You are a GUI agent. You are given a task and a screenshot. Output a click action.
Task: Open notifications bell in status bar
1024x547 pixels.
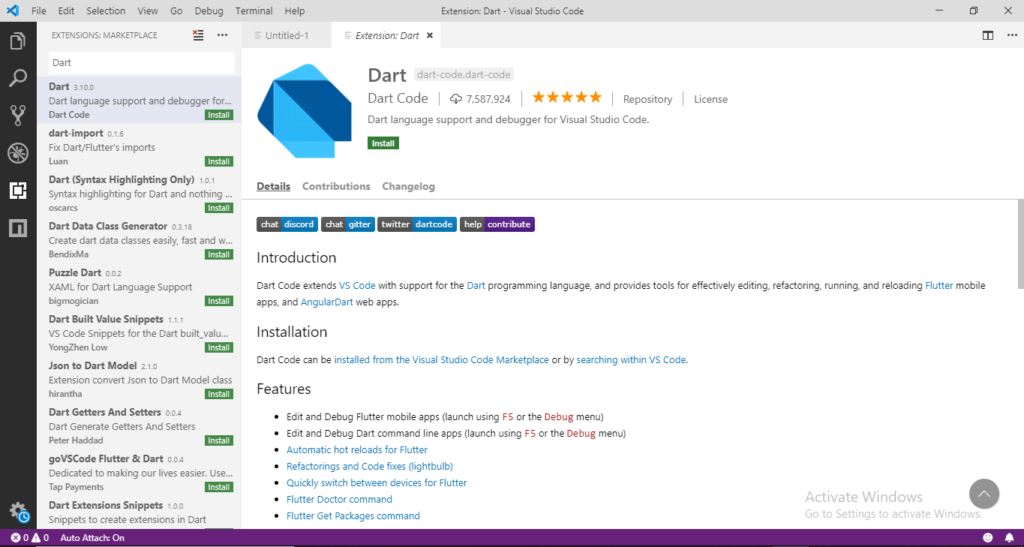1010,538
